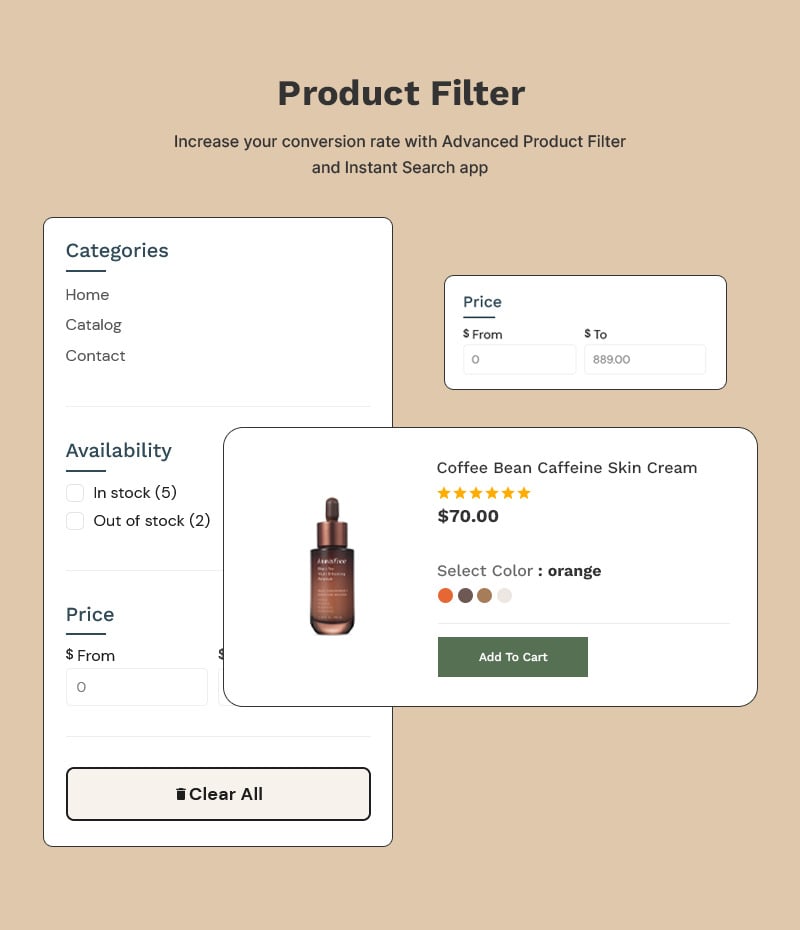Open the Contact page link
This screenshot has height=930, width=800.
(x=95, y=356)
